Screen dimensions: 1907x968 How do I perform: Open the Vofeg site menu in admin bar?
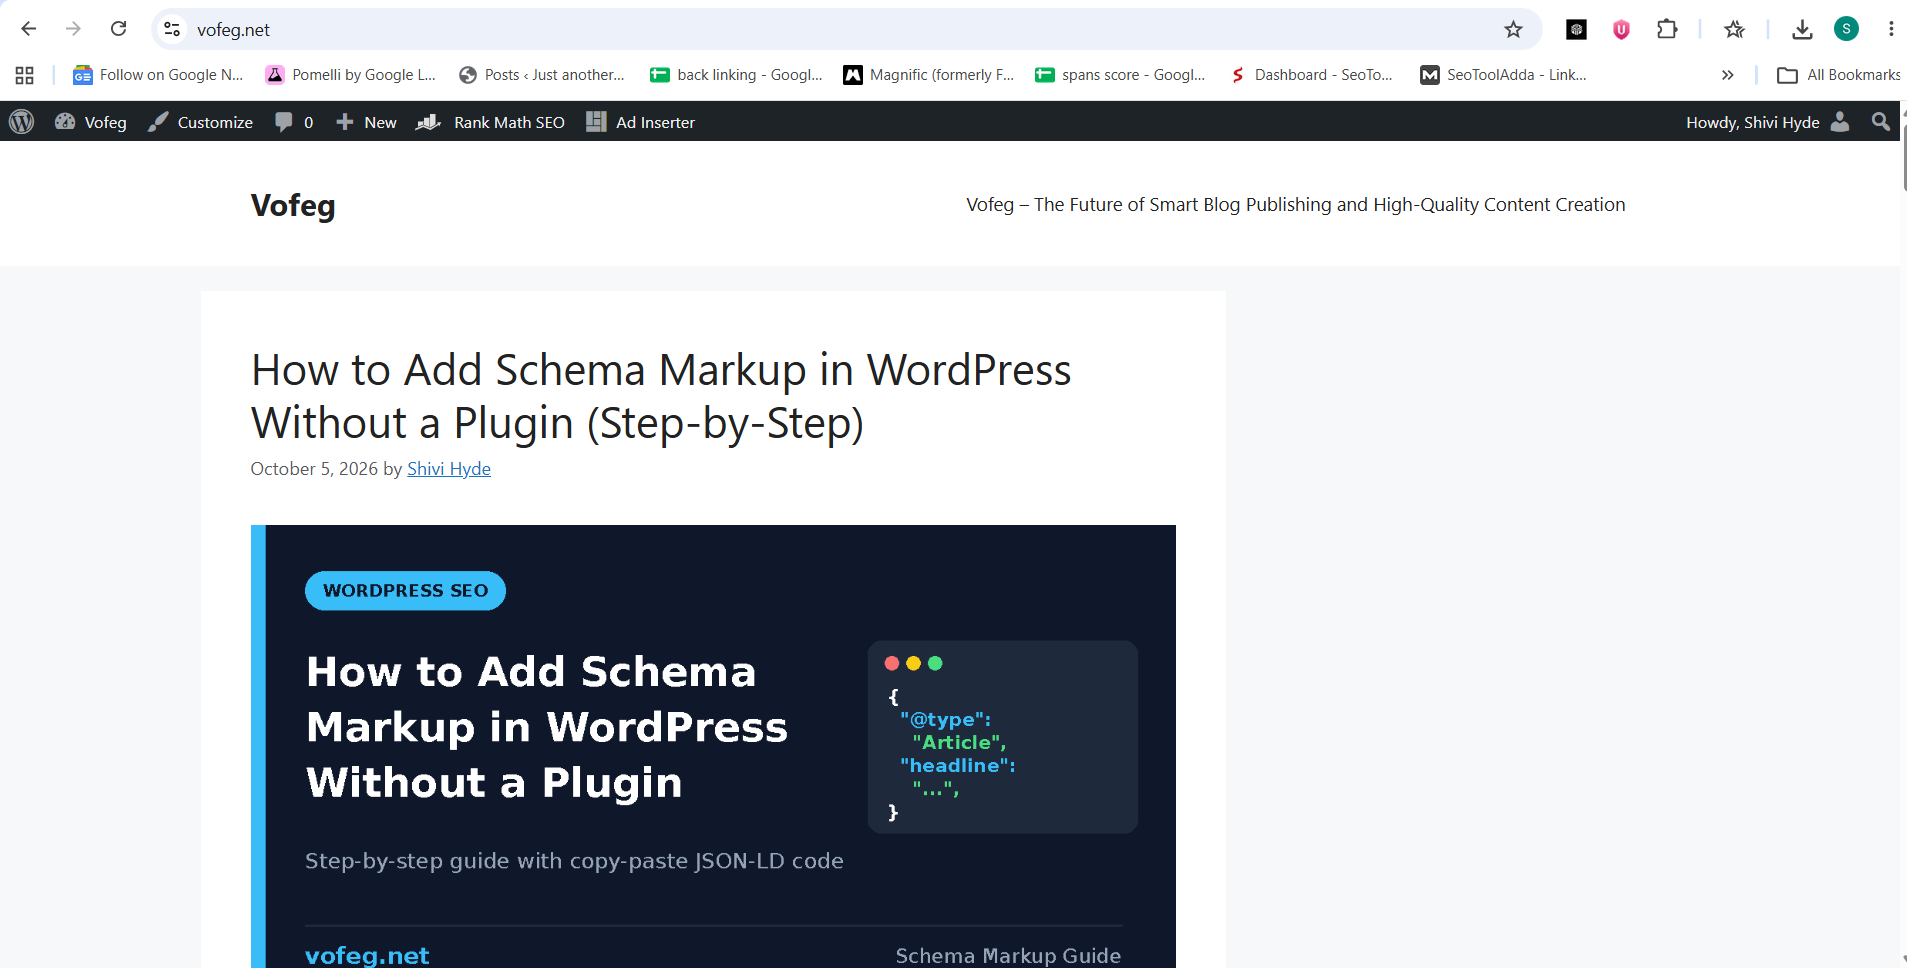pyautogui.click(x=91, y=122)
